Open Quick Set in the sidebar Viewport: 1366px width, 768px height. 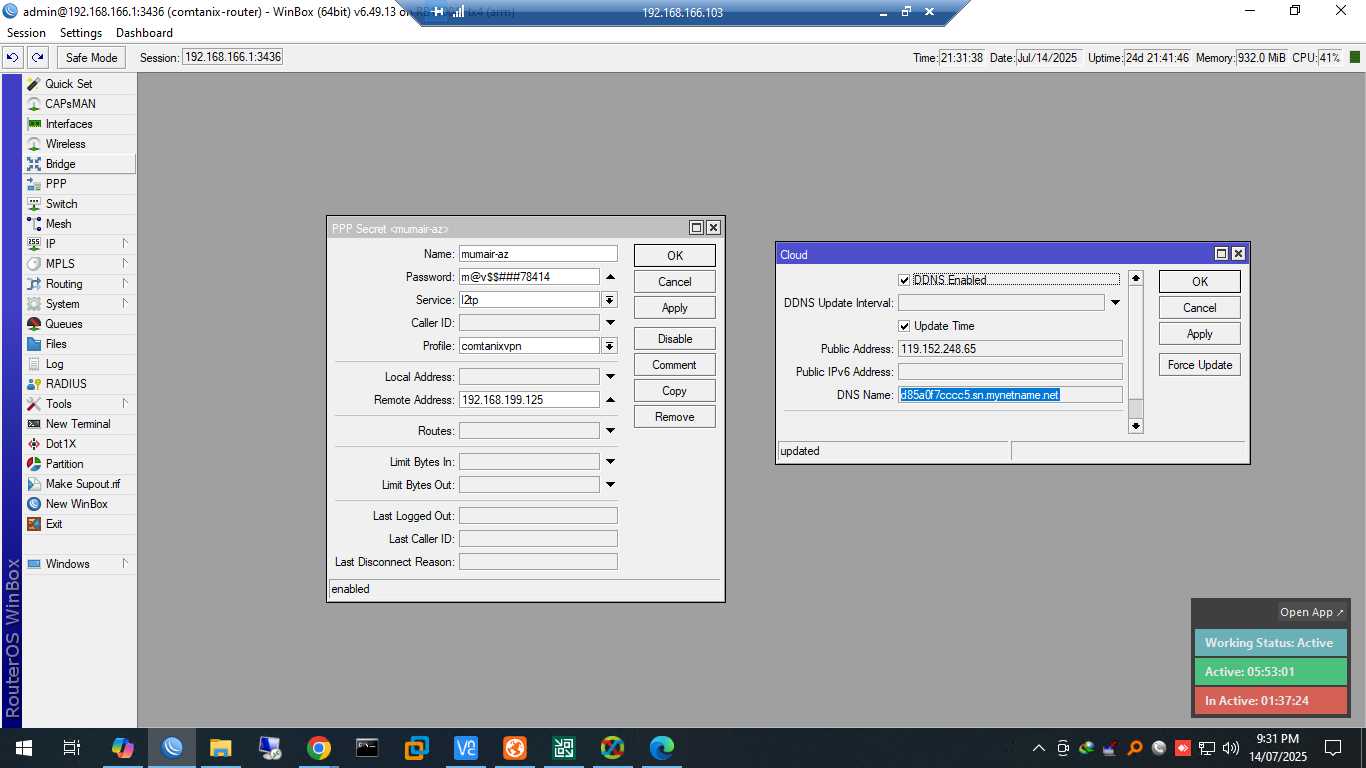tap(79, 84)
